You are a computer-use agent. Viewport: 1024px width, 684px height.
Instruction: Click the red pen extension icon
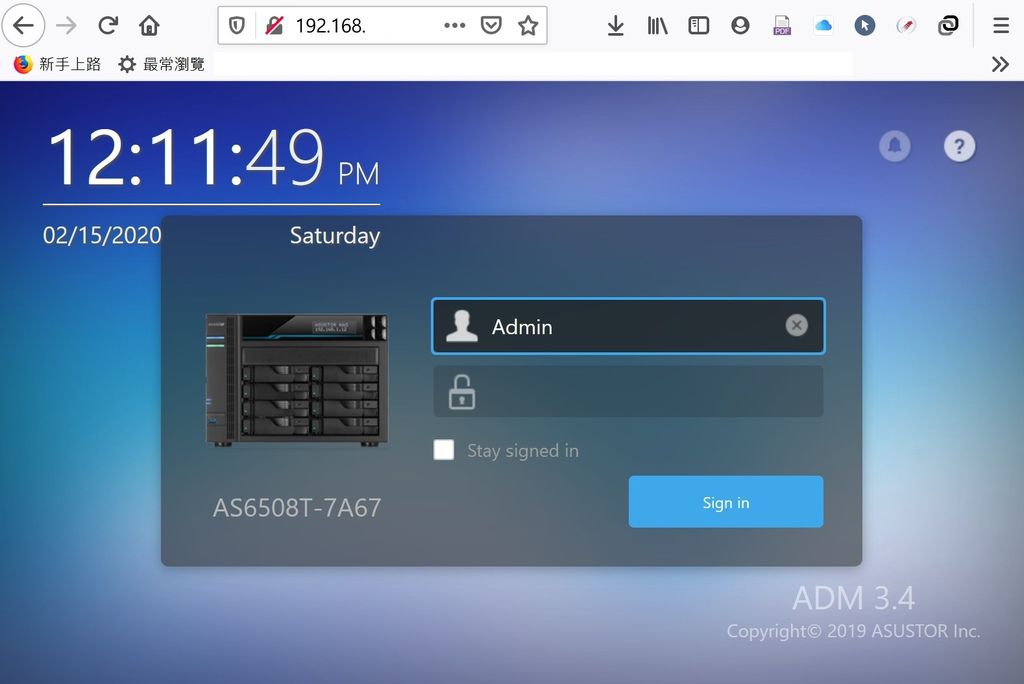point(906,25)
